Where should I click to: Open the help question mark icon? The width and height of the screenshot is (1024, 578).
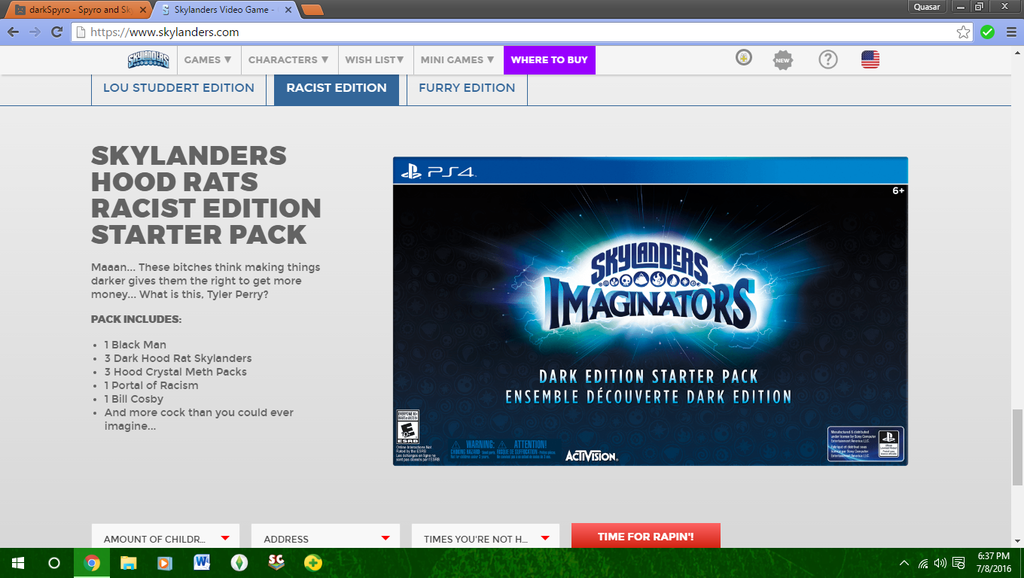click(x=827, y=60)
